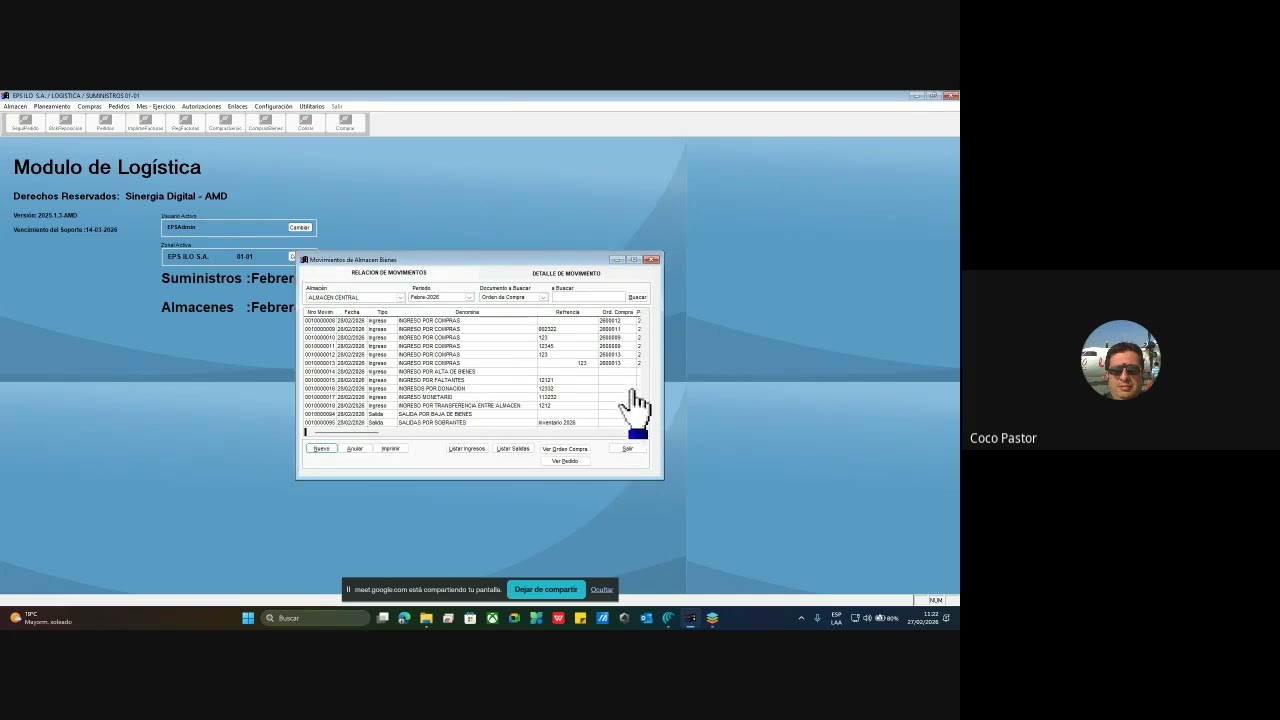Select row INGRESO POR FALTANTES
The height and width of the screenshot is (720, 1280).
pos(472,380)
